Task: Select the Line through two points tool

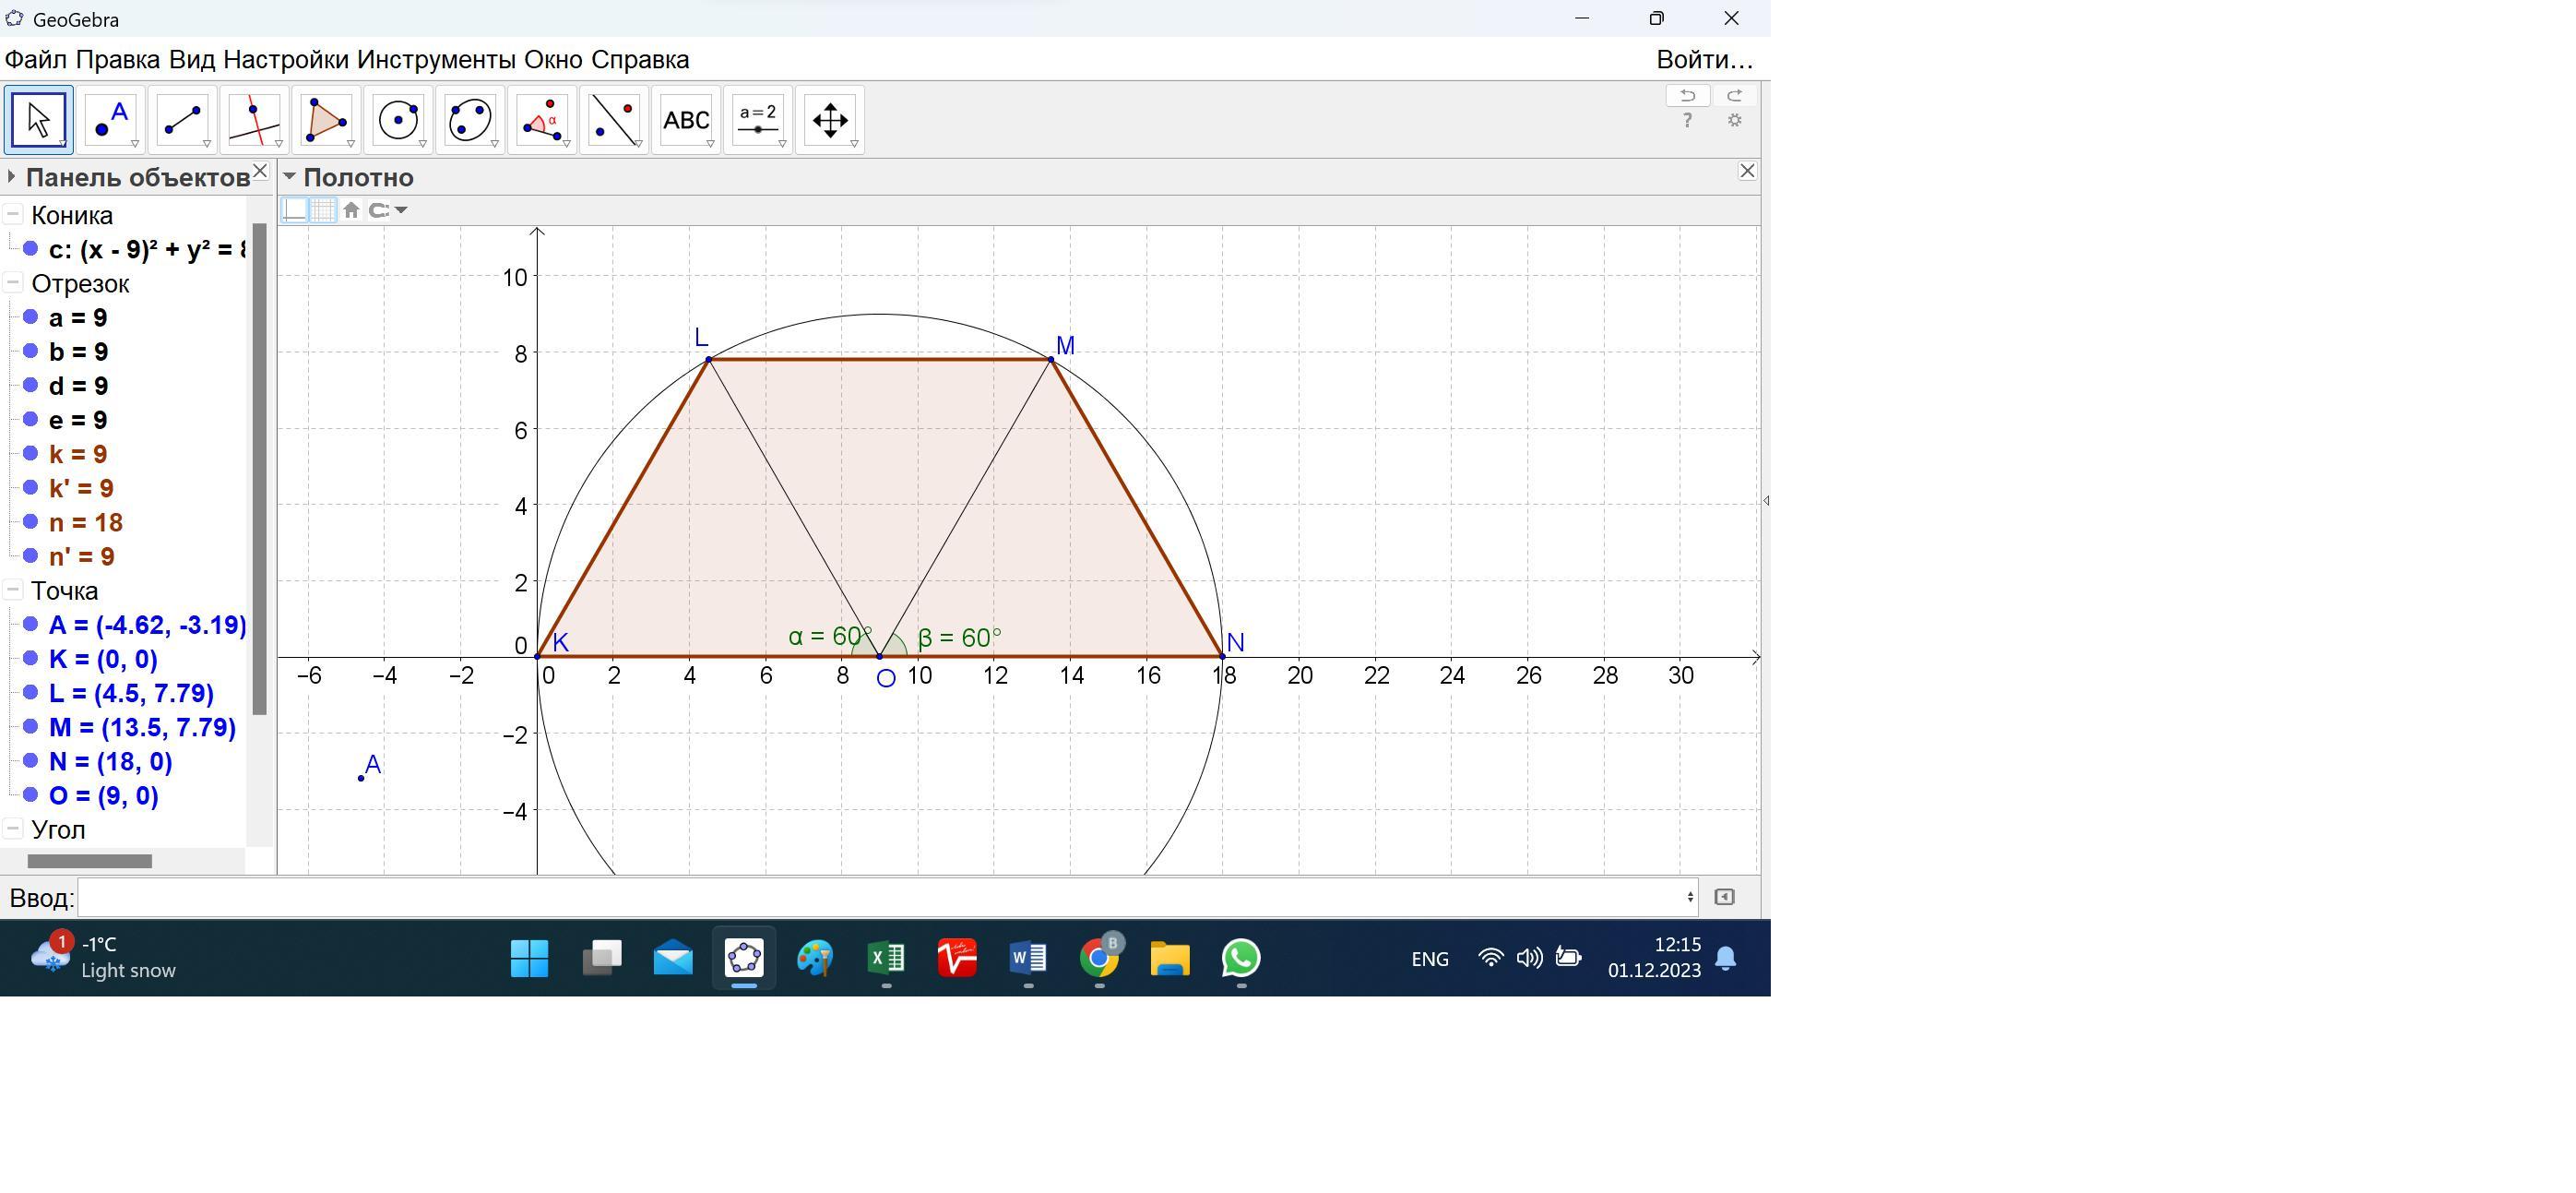Action: pyautogui.click(x=182, y=120)
